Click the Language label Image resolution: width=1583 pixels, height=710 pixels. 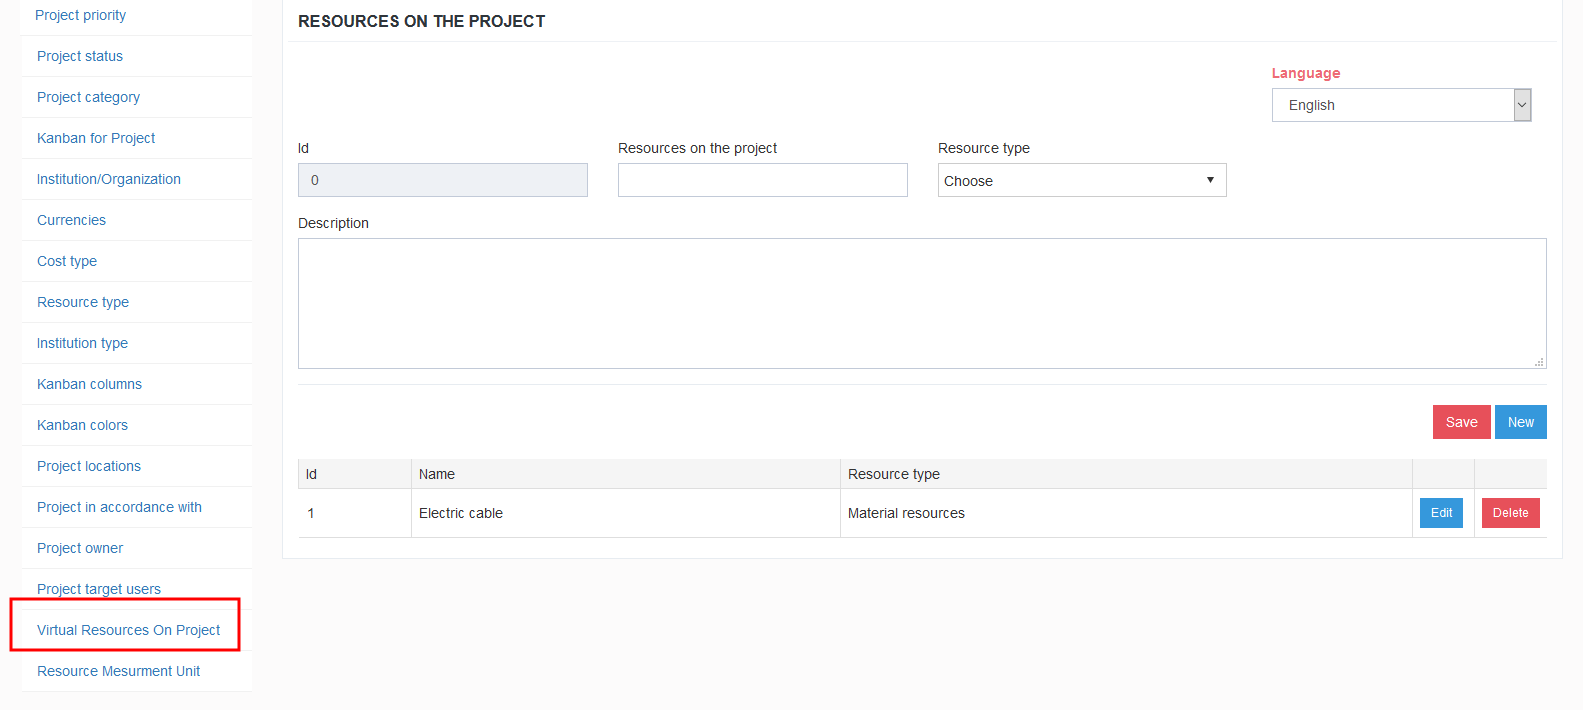[x=1306, y=73]
